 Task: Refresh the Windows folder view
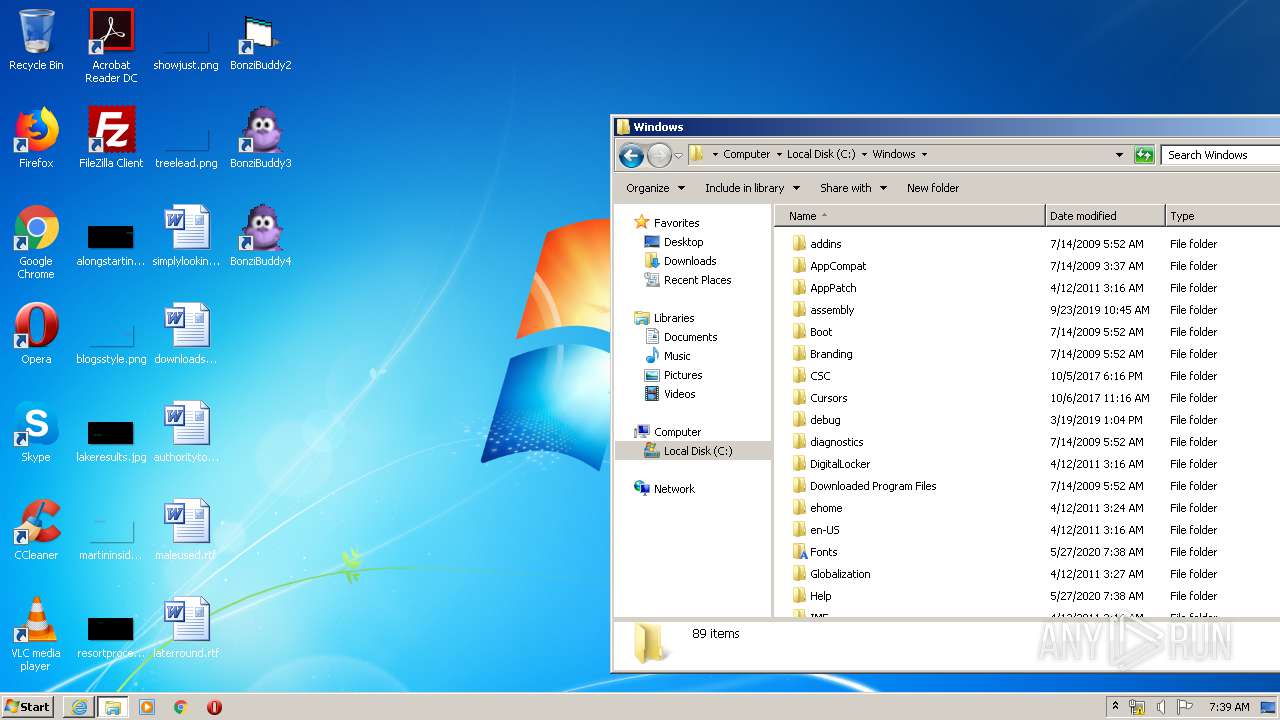point(1144,155)
